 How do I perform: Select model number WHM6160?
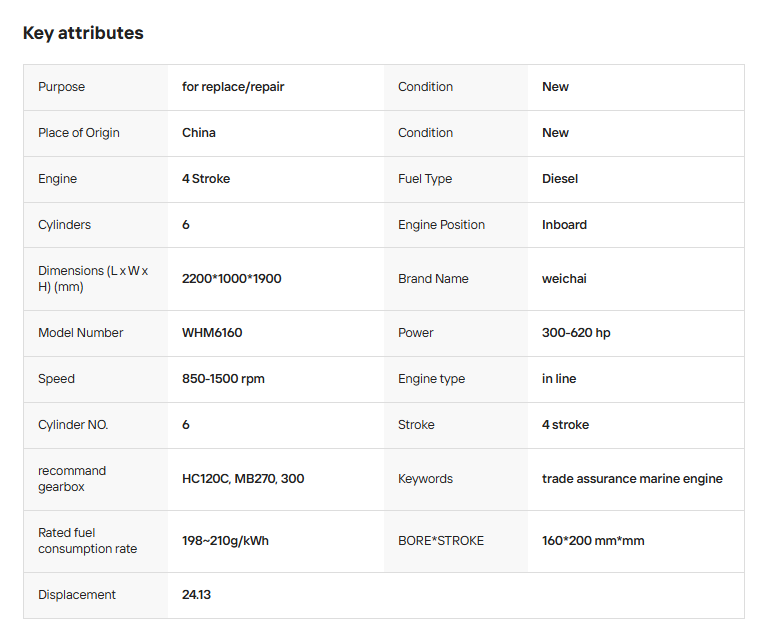[x=212, y=333]
